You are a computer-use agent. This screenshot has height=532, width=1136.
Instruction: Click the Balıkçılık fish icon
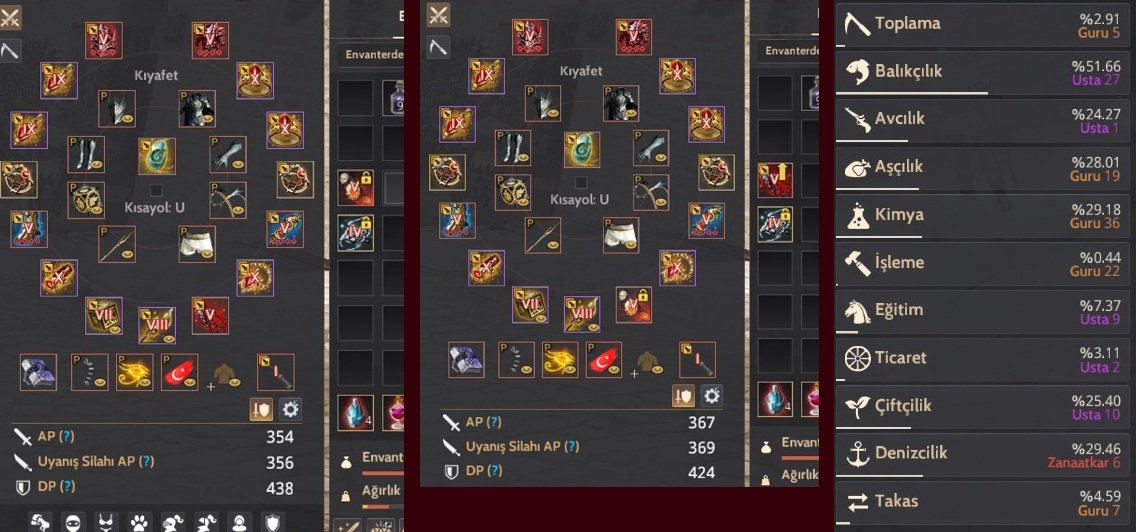tap(858, 72)
